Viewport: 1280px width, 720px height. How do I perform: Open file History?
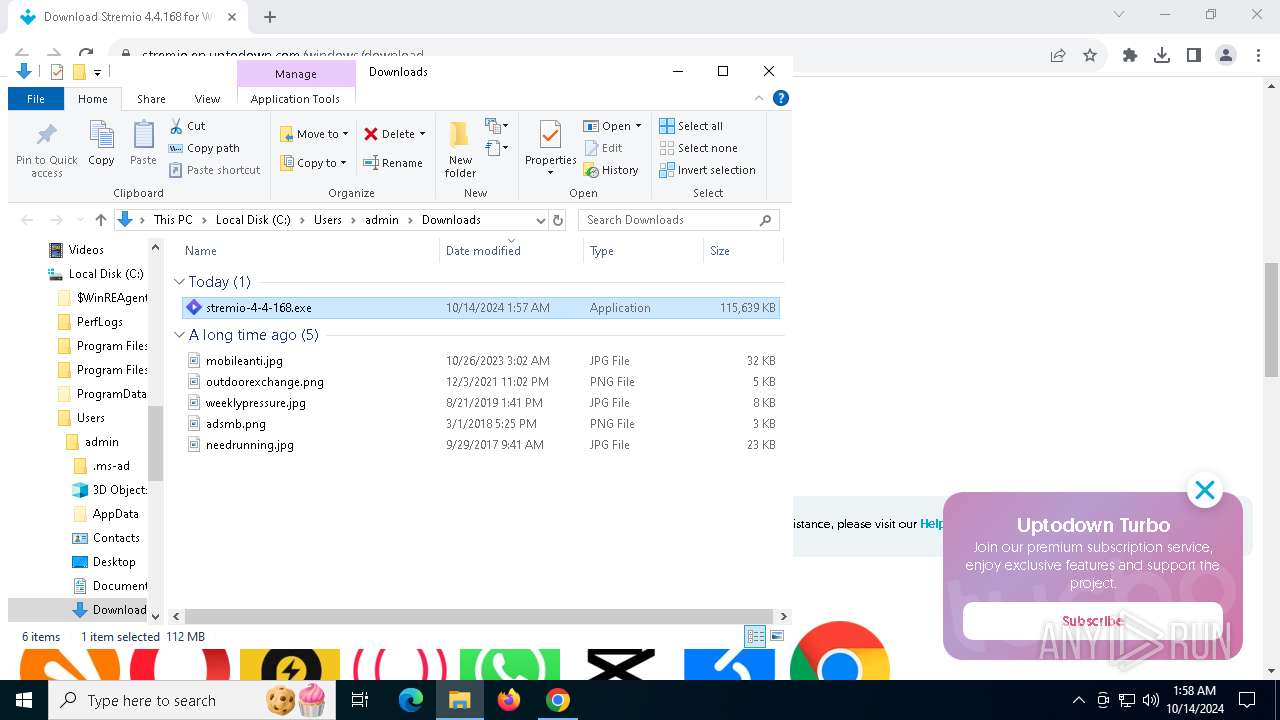tap(611, 170)
